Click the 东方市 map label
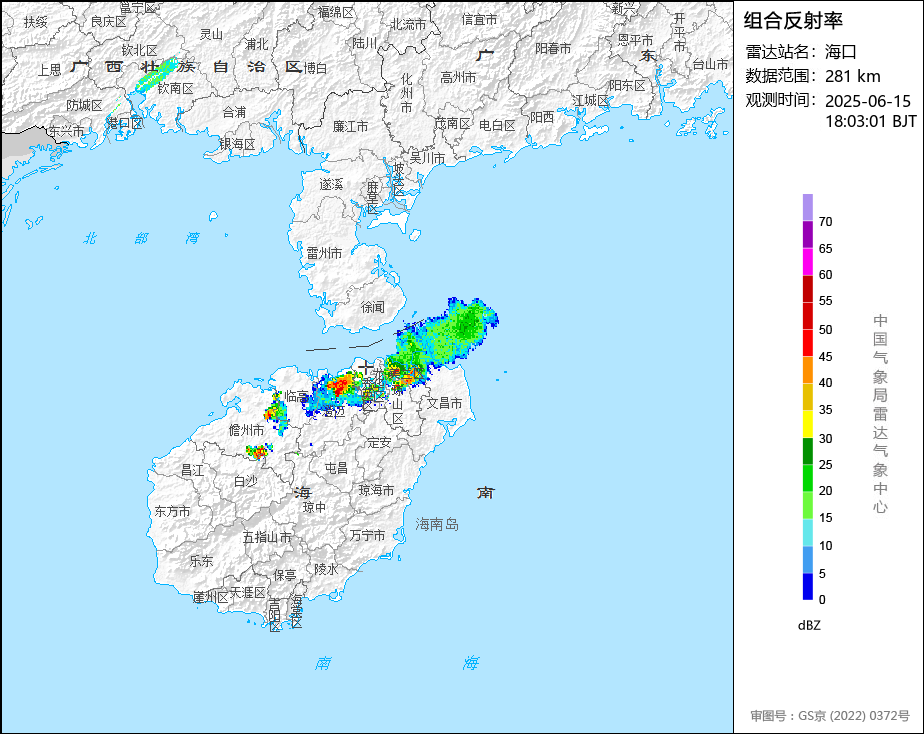The height and width of the screenshot is (734, 924). pyautogui.click(x=172, y=511)
